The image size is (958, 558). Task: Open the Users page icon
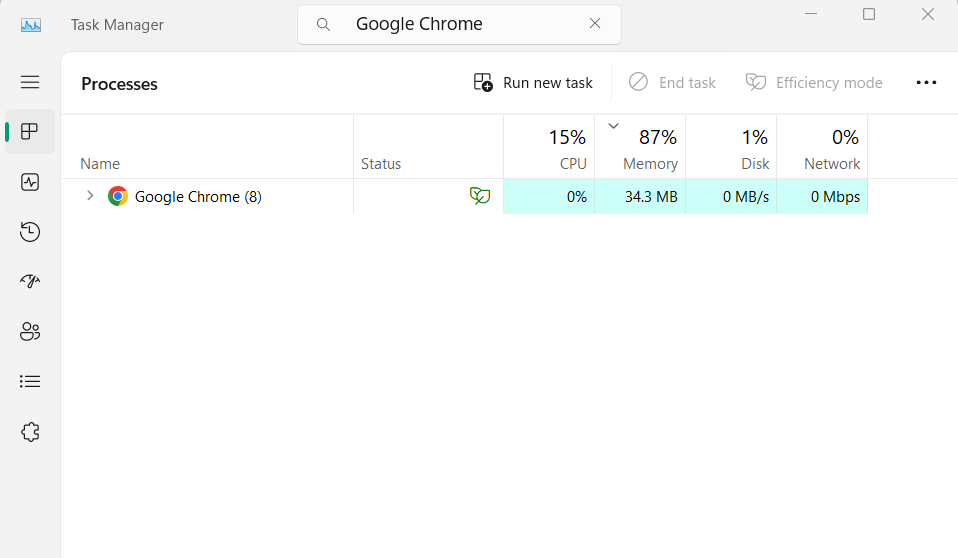(x=30, y=331)
